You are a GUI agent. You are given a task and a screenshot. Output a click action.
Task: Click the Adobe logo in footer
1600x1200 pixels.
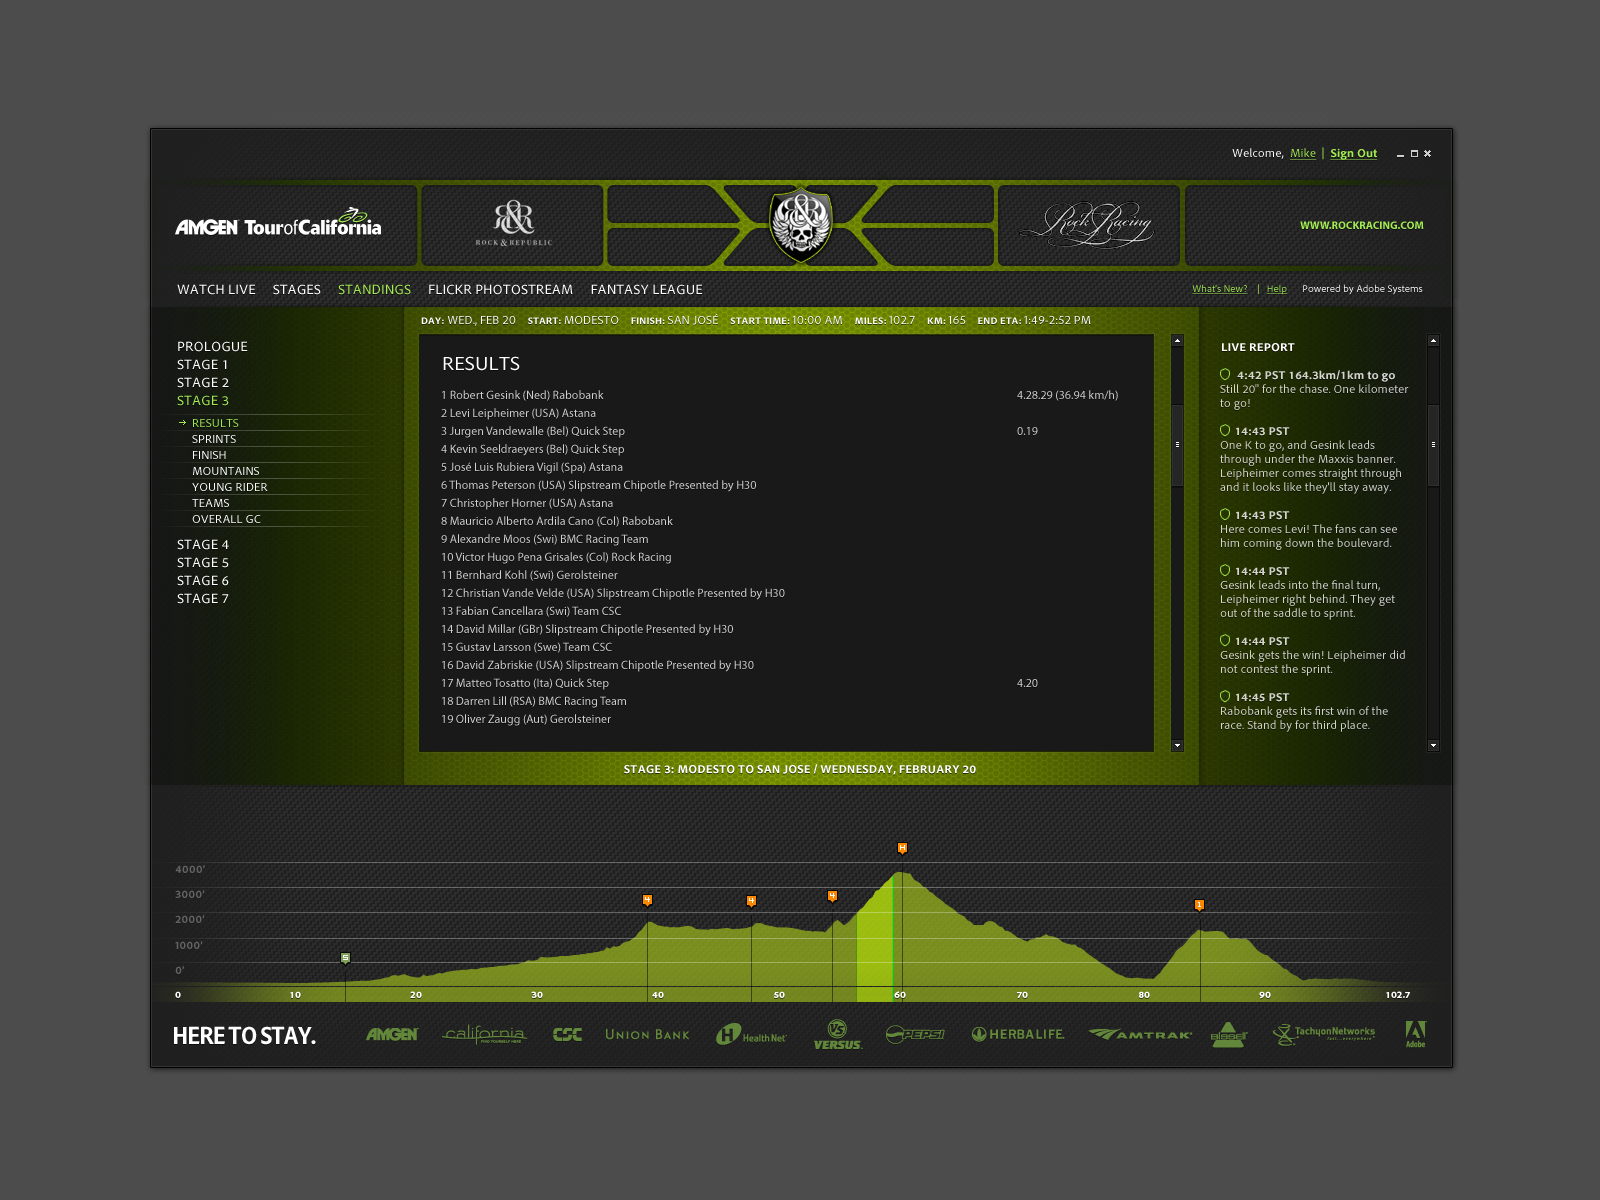[x=1416, y=1035]
